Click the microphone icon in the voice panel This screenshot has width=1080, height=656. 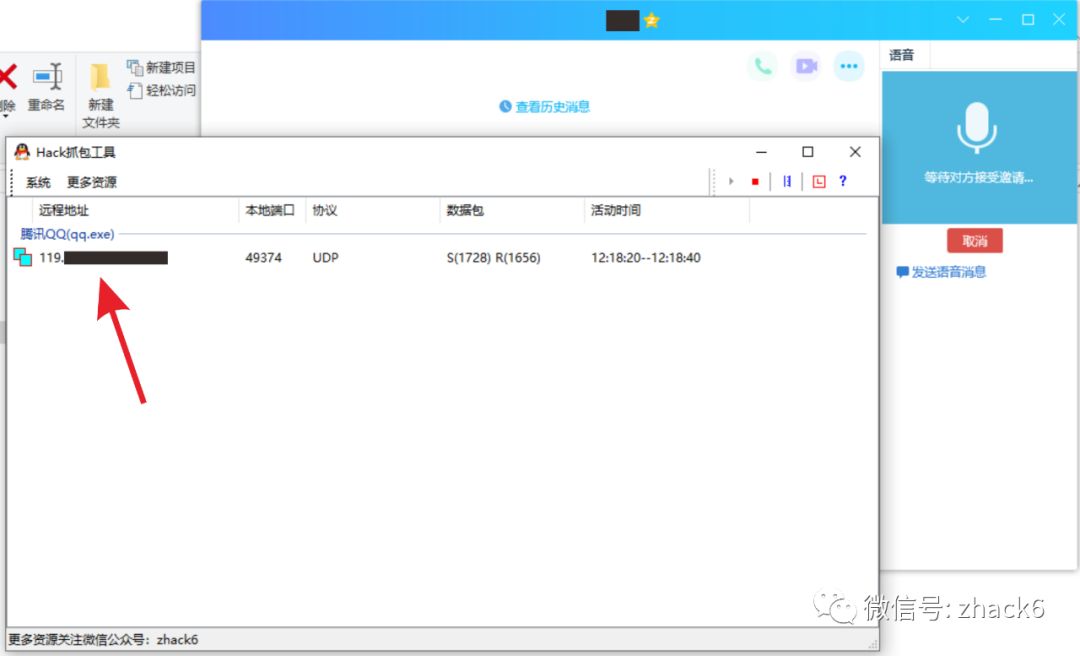[x=977, y=128]
